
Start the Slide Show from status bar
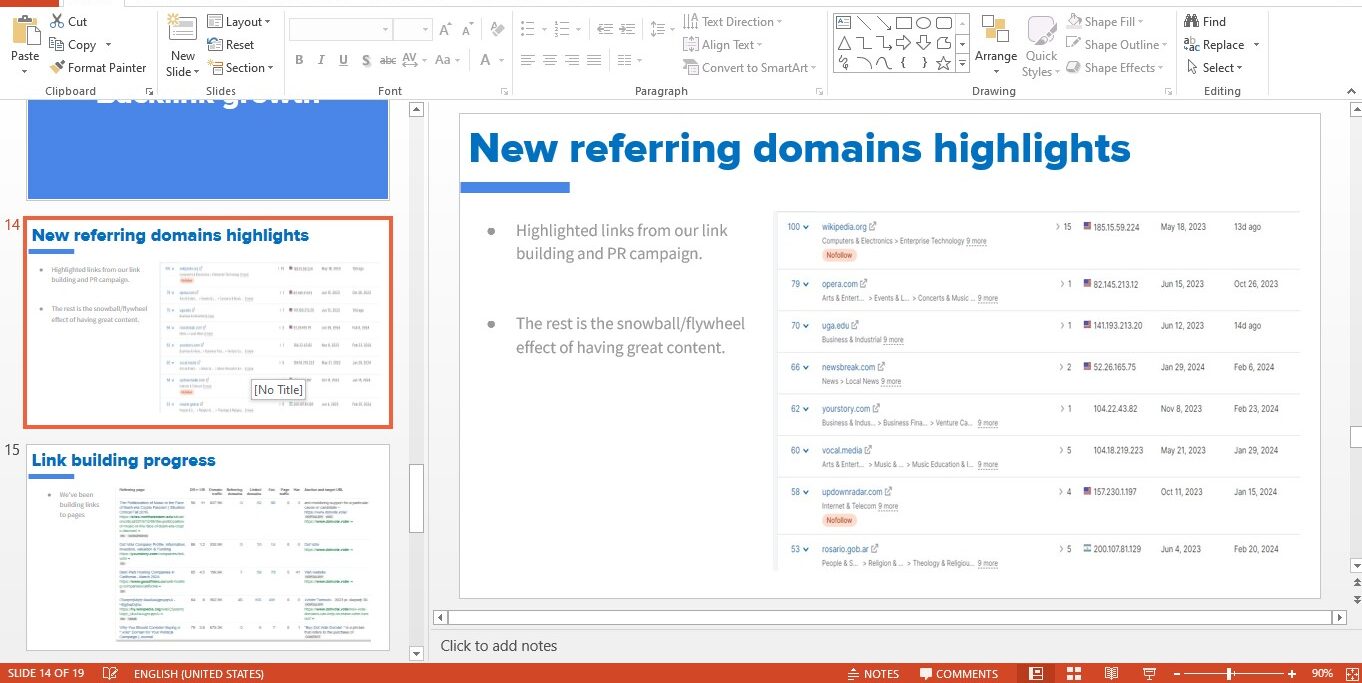1149,673
